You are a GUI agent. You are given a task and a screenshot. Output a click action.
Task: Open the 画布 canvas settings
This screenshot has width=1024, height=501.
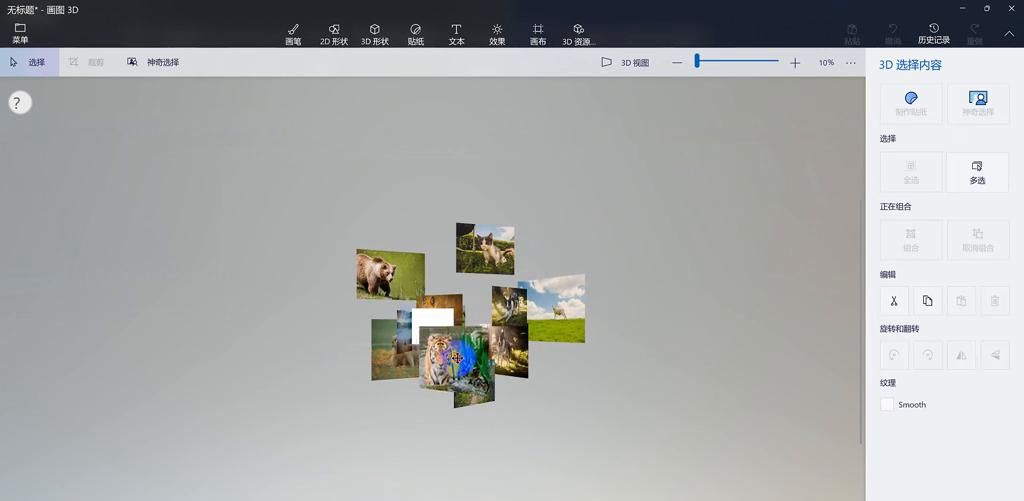[x=537, y=34]
